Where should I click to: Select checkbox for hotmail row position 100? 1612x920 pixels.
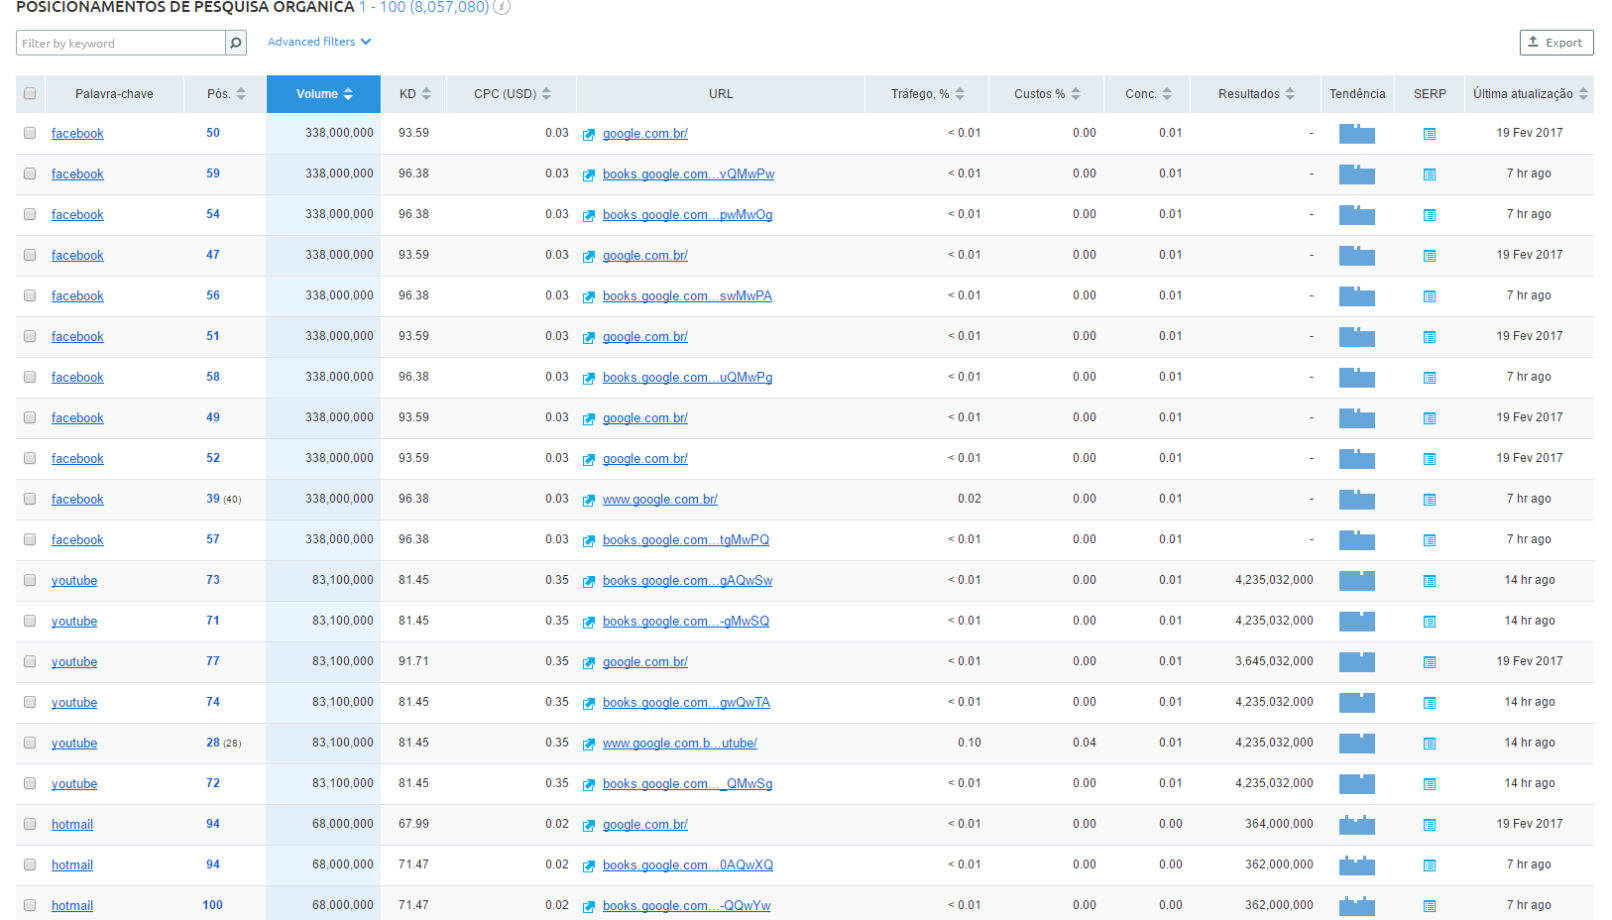(30, 905)
